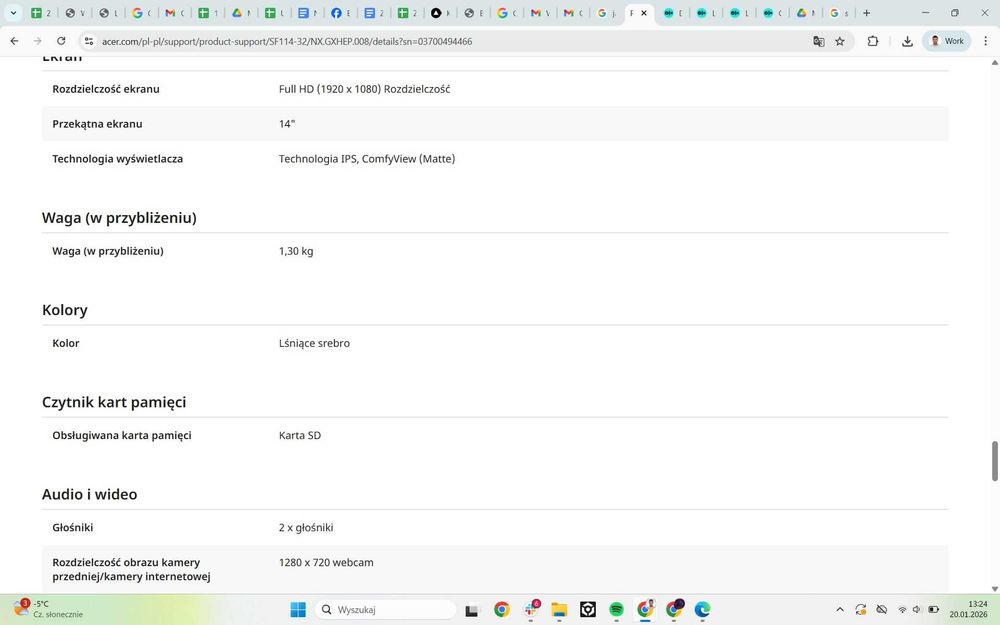Click the sync status tray icon
This screenshot has height=625, width=1000.
(x=861, y=610)
